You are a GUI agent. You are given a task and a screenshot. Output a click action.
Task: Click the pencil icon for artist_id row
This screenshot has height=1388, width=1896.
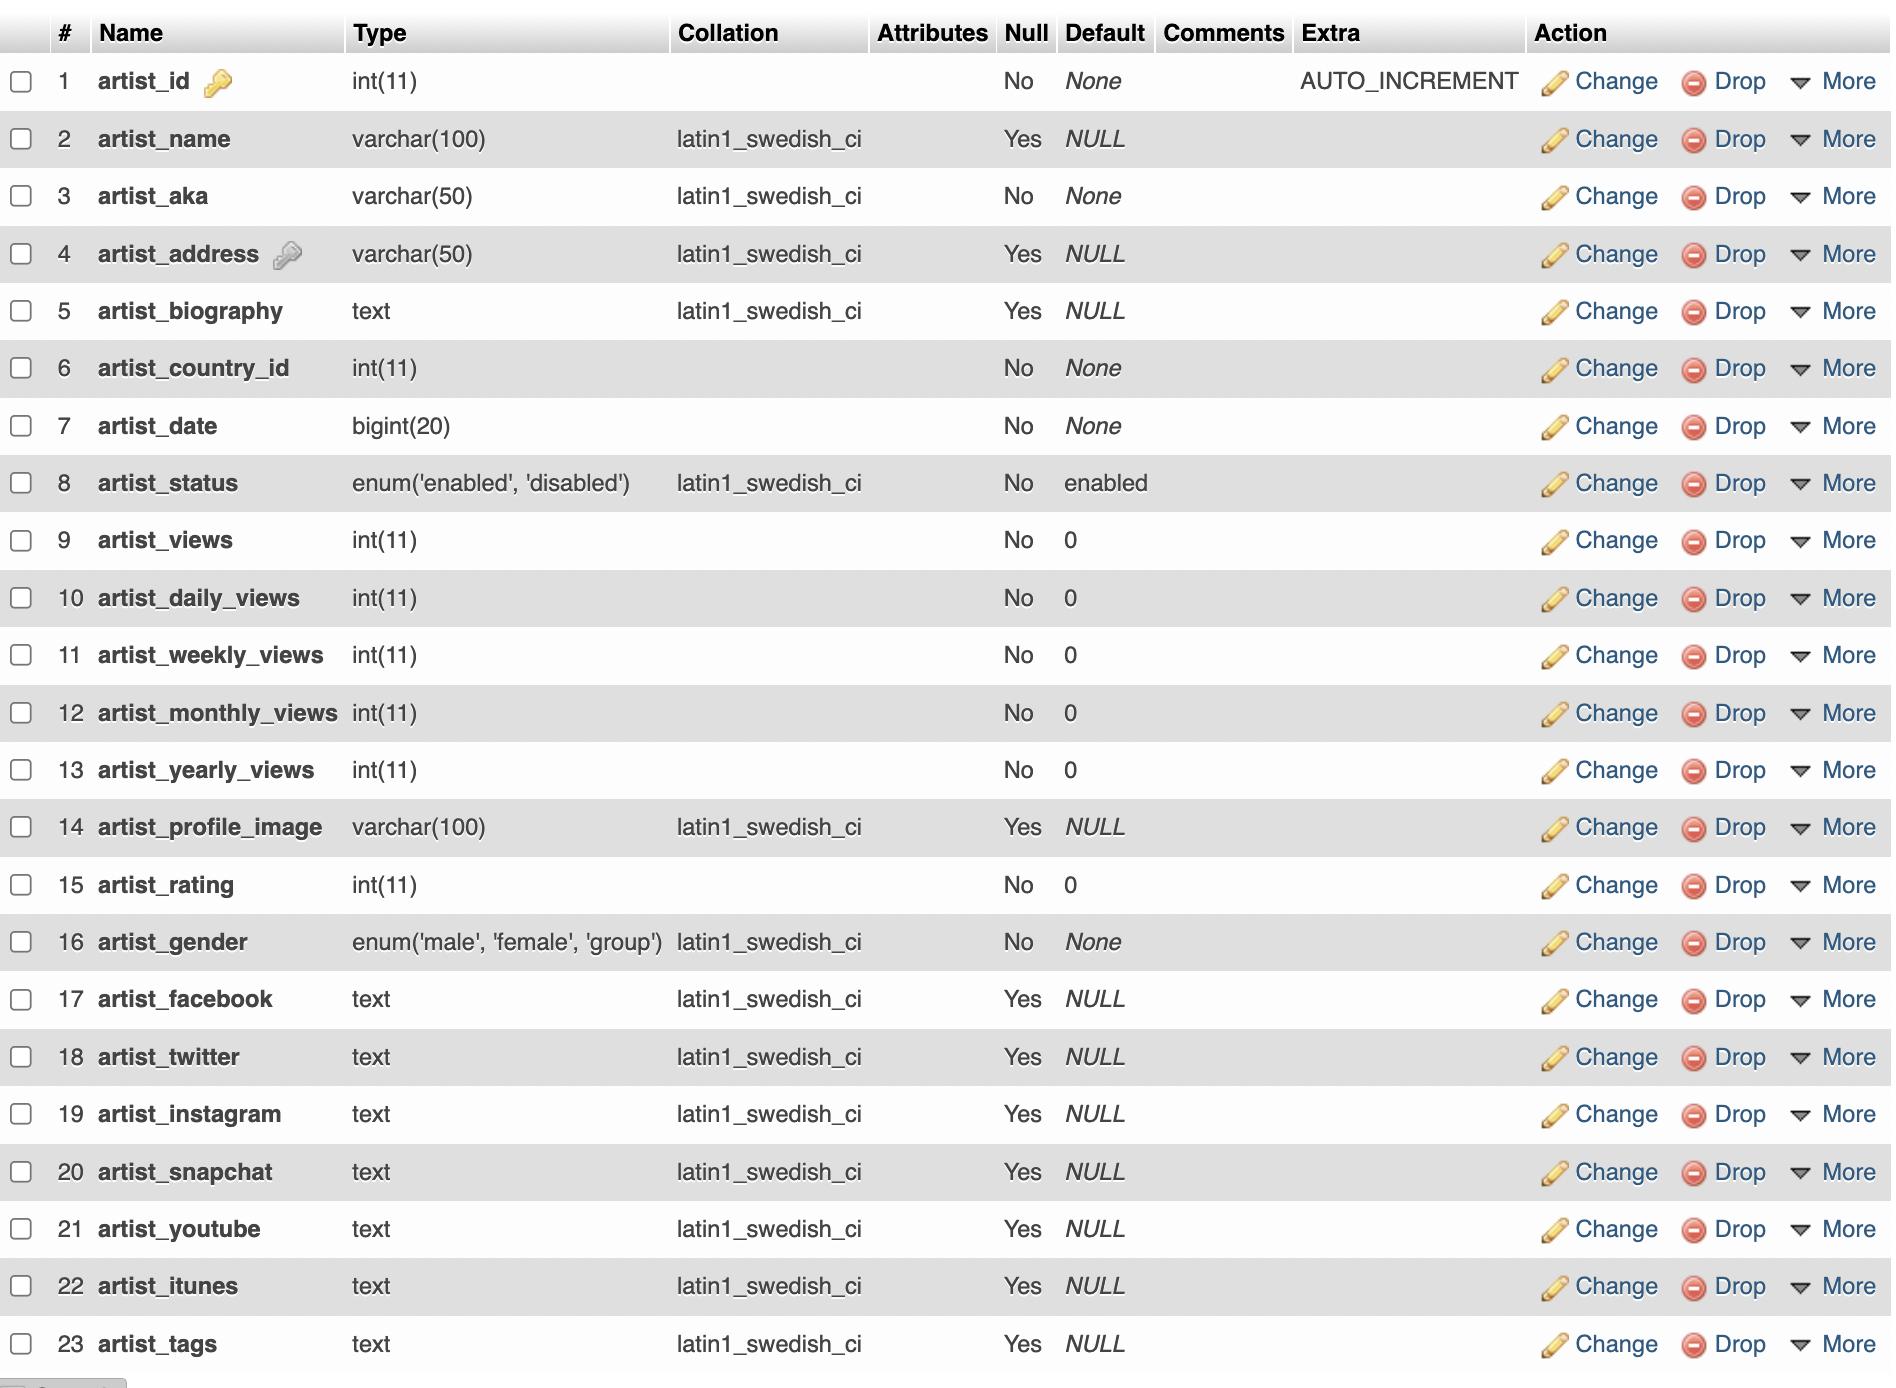click(1554, 83)
